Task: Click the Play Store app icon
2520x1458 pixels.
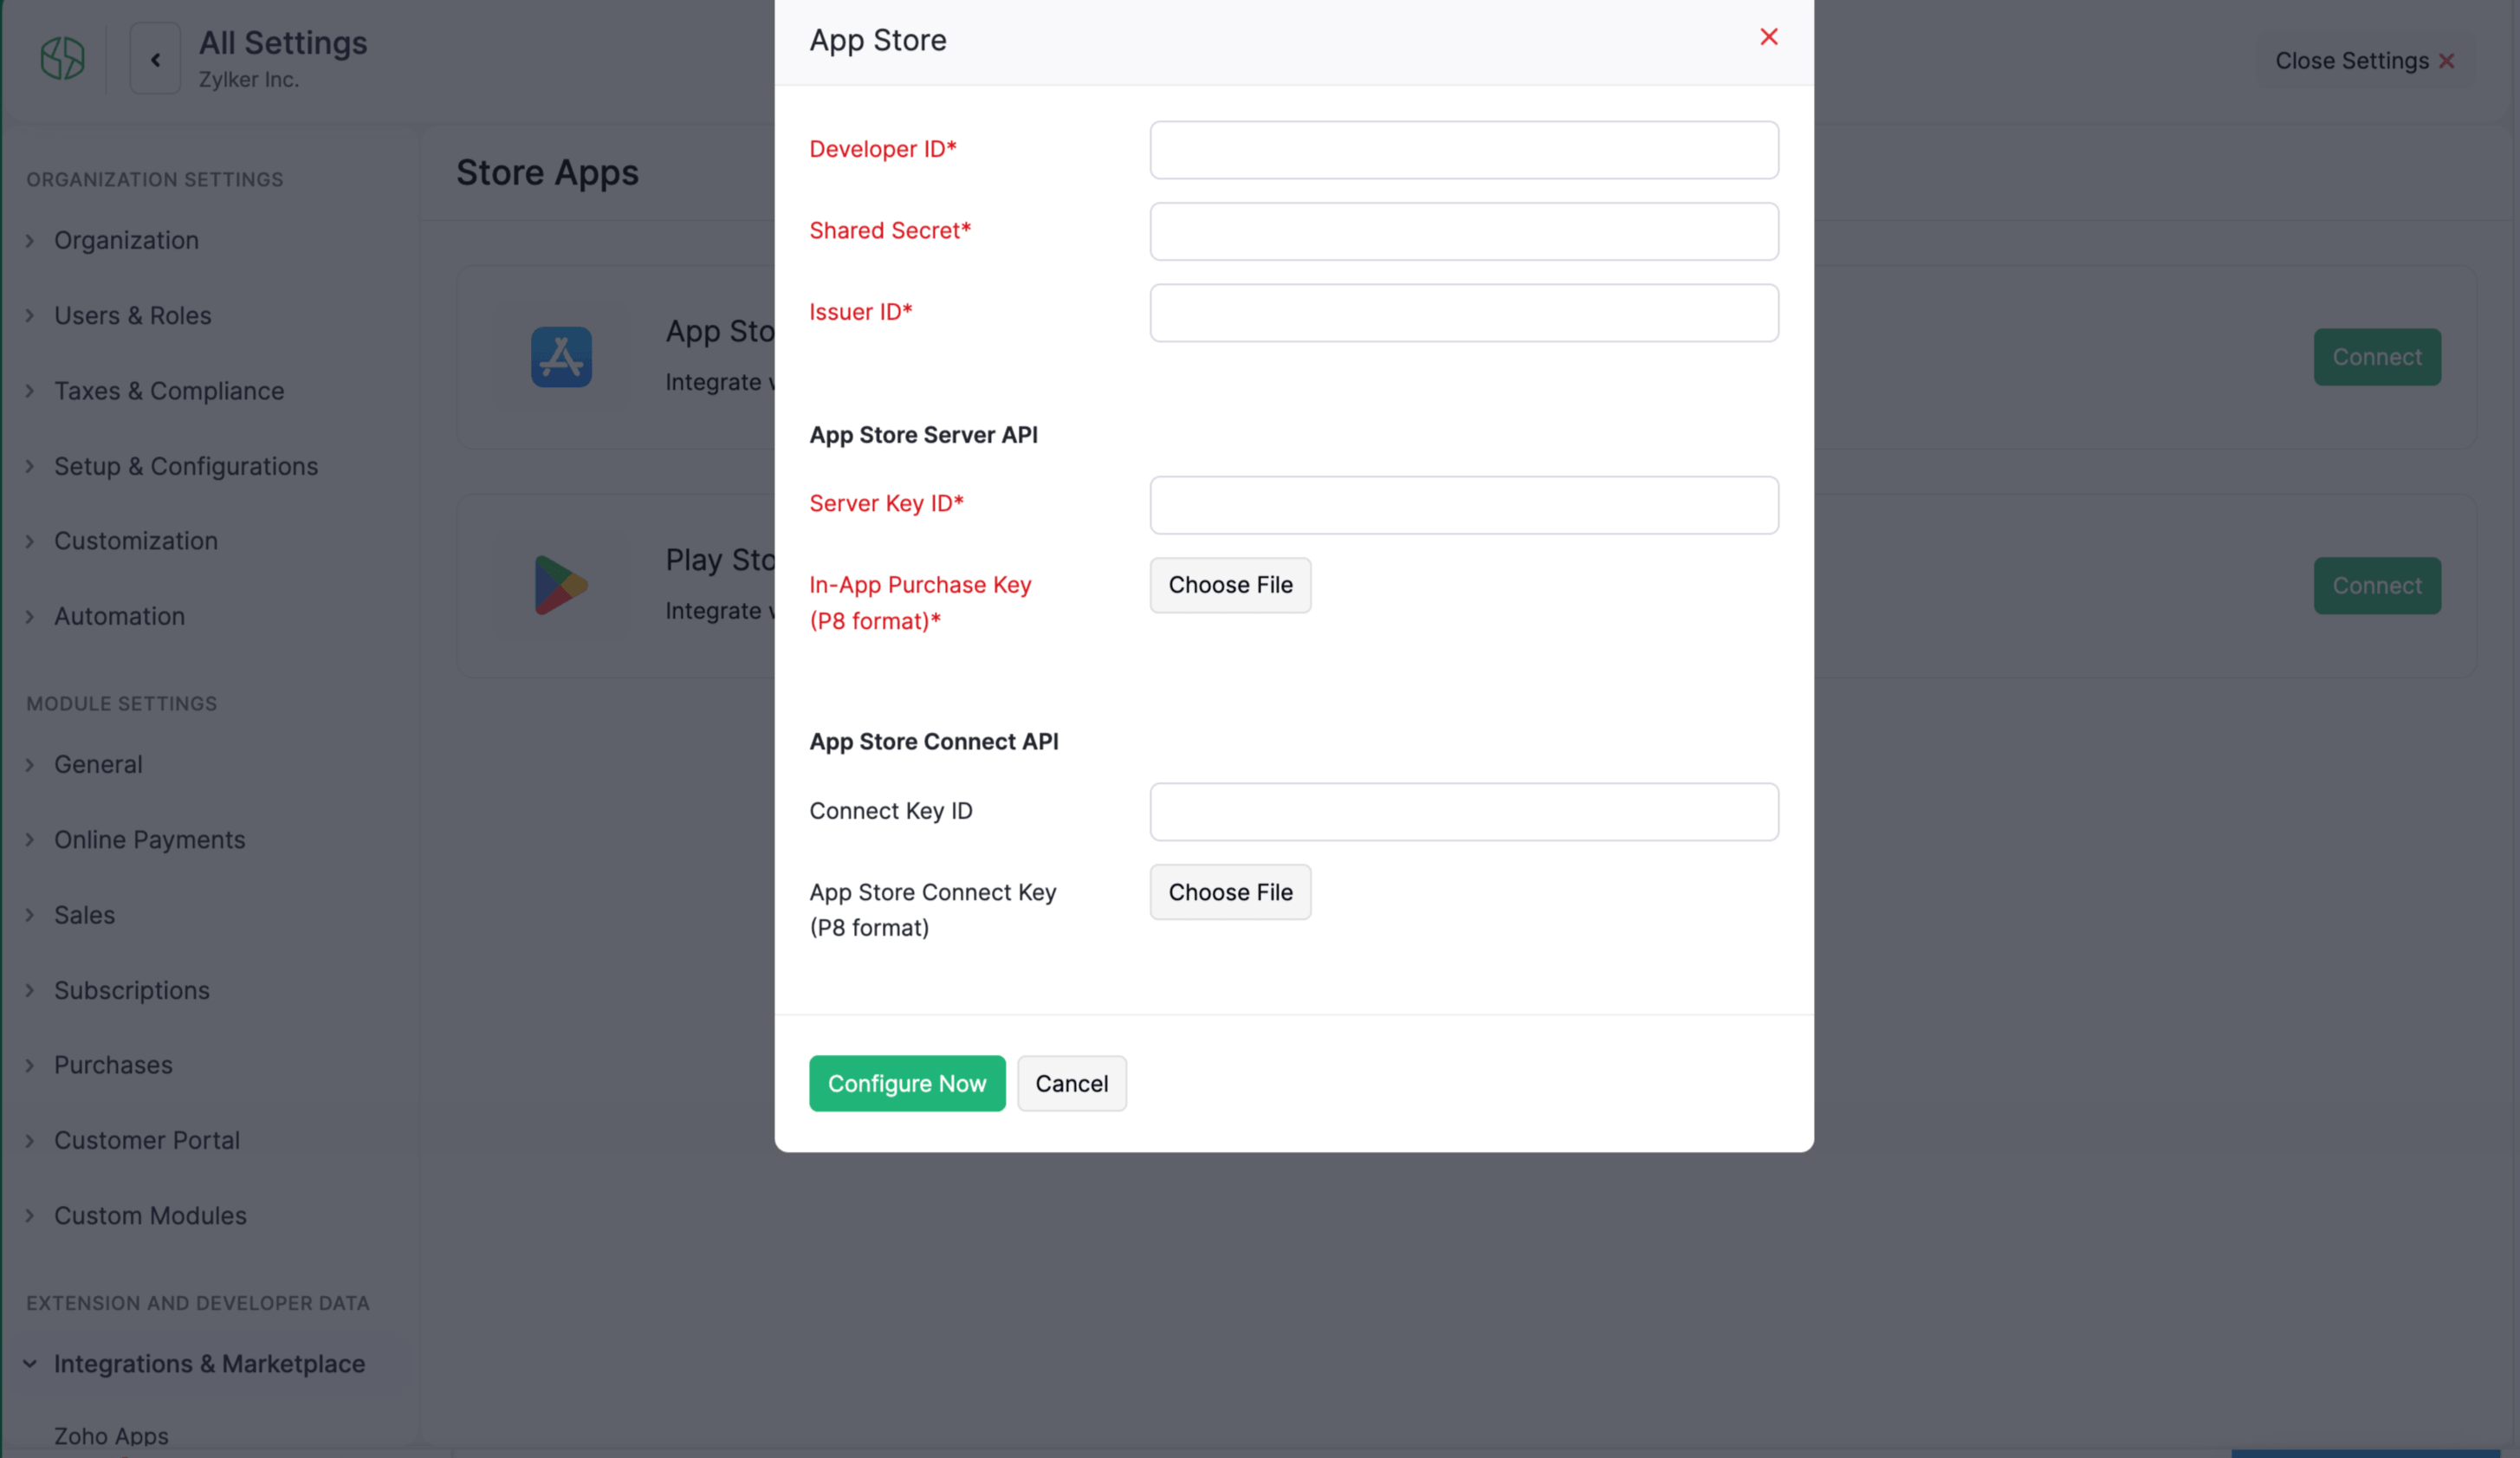Action: click(x=561, y=585)
